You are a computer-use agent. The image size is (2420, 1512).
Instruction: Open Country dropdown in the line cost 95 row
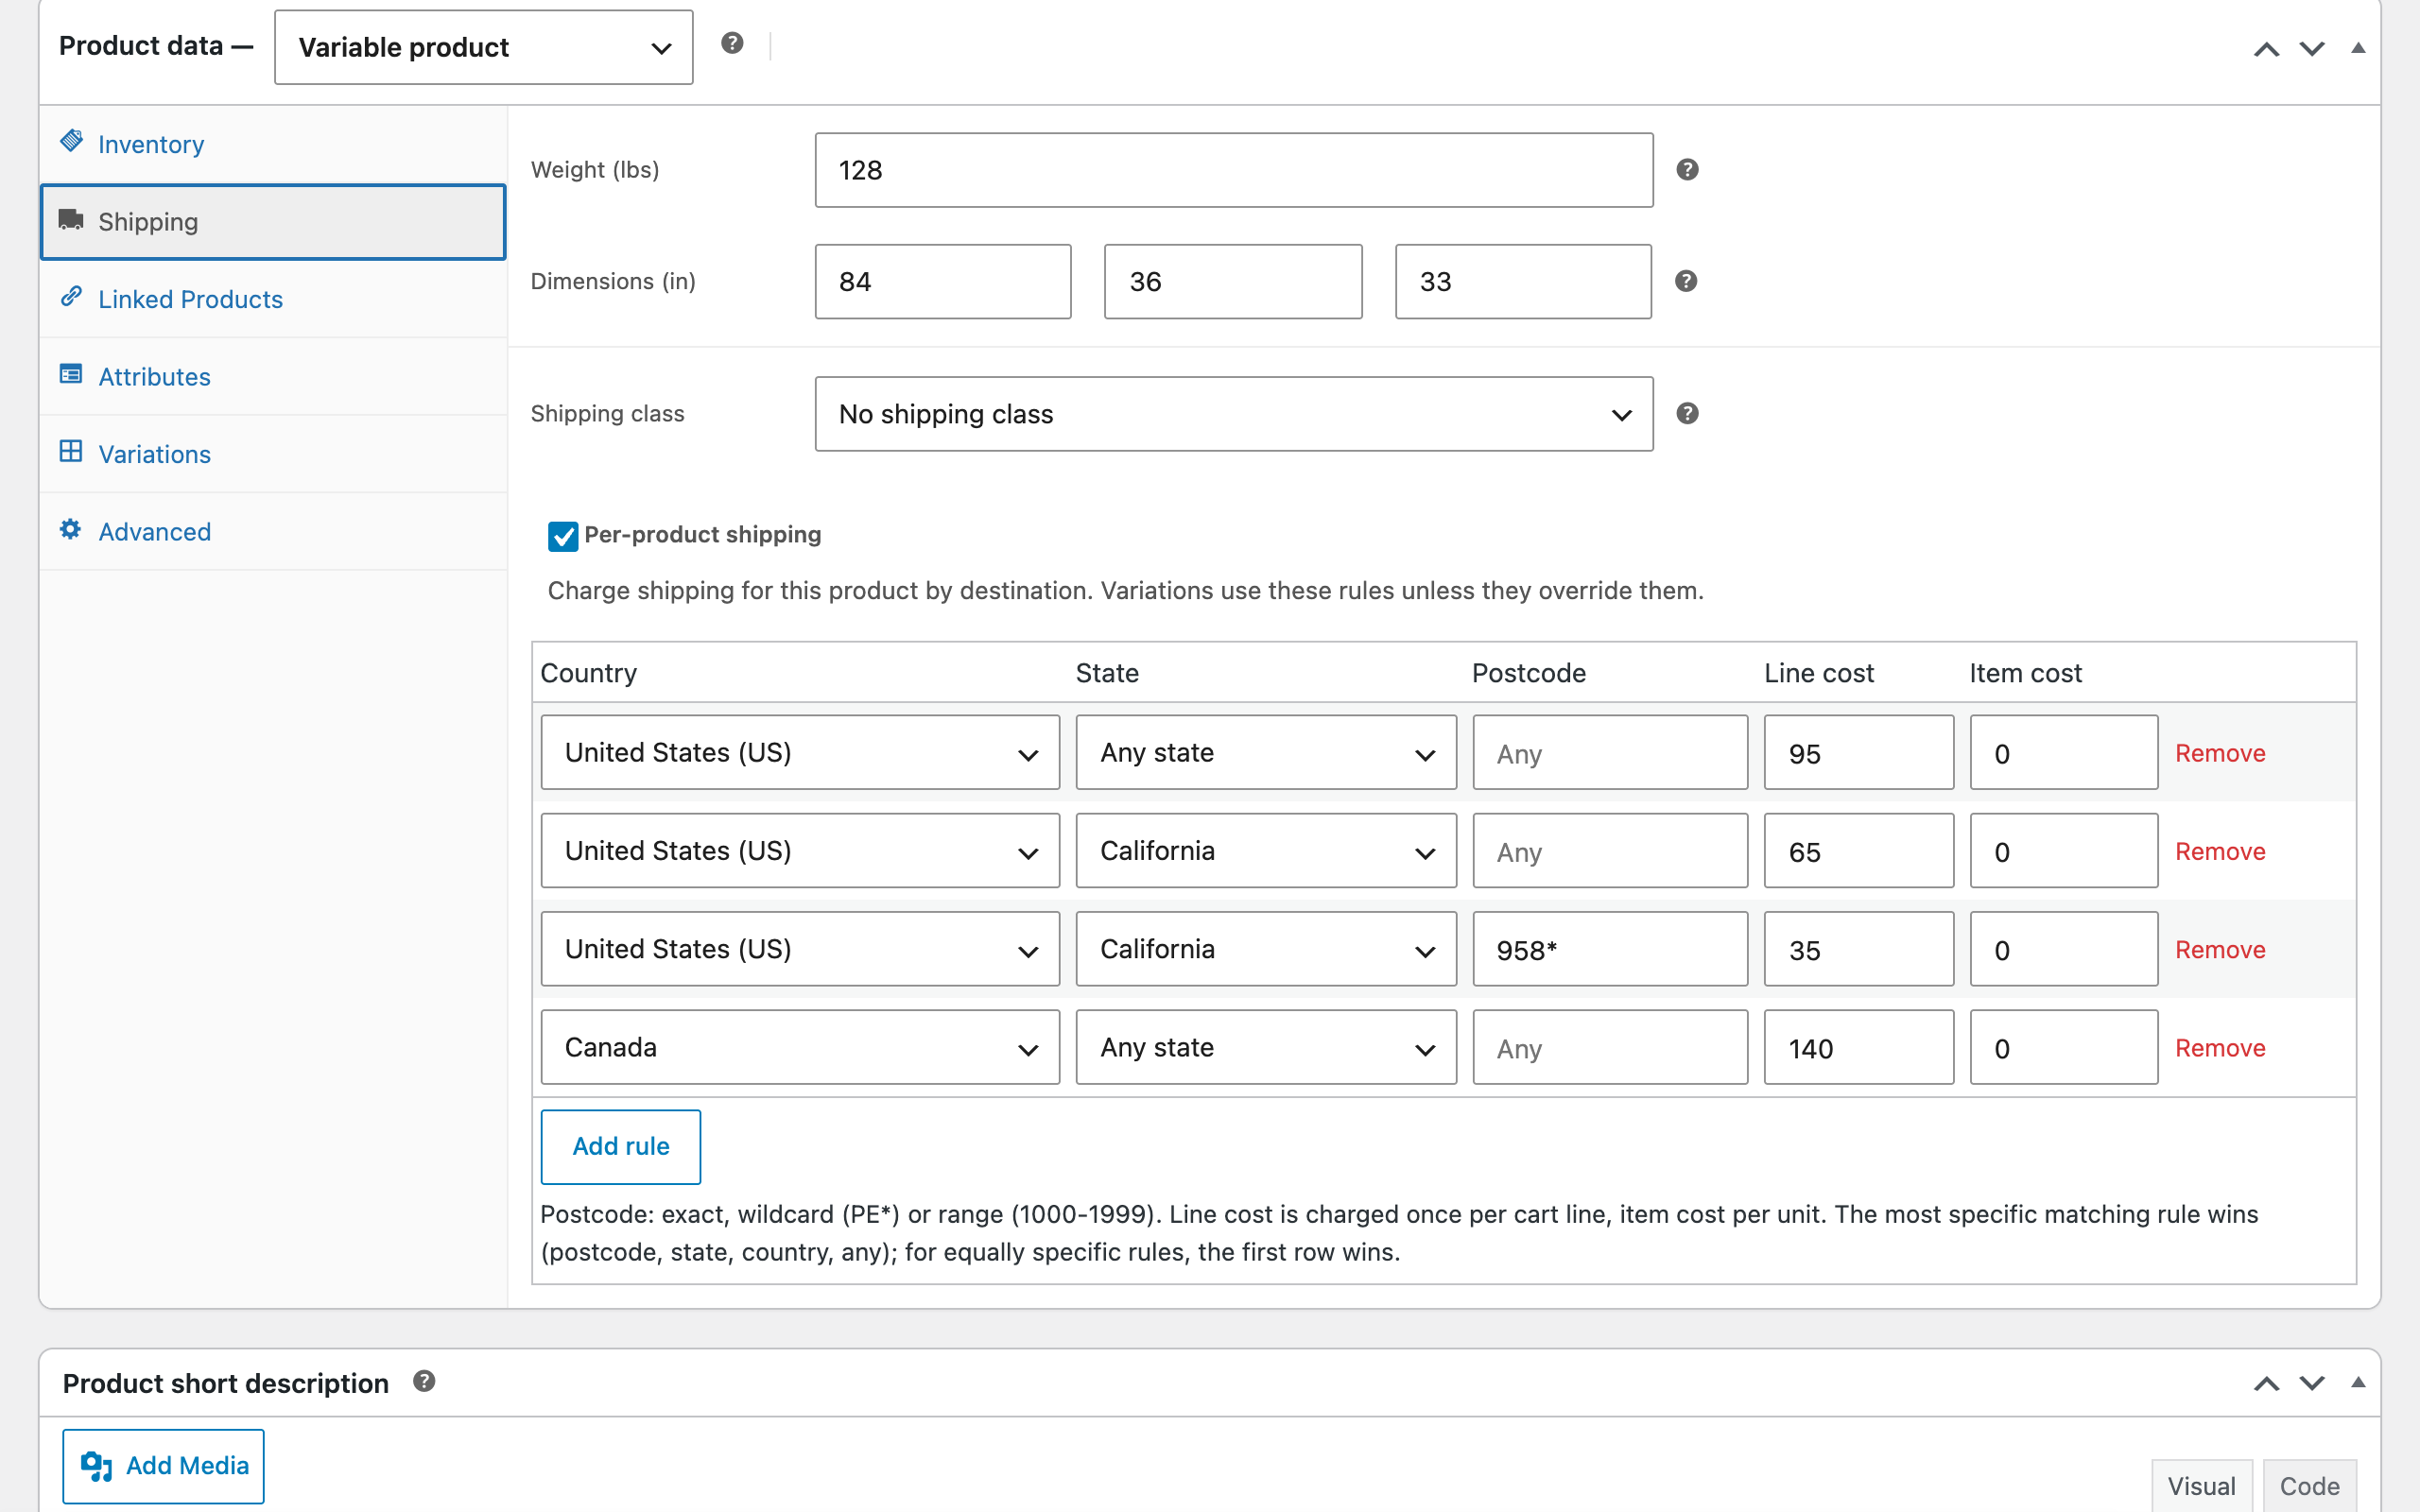[800, 752]
